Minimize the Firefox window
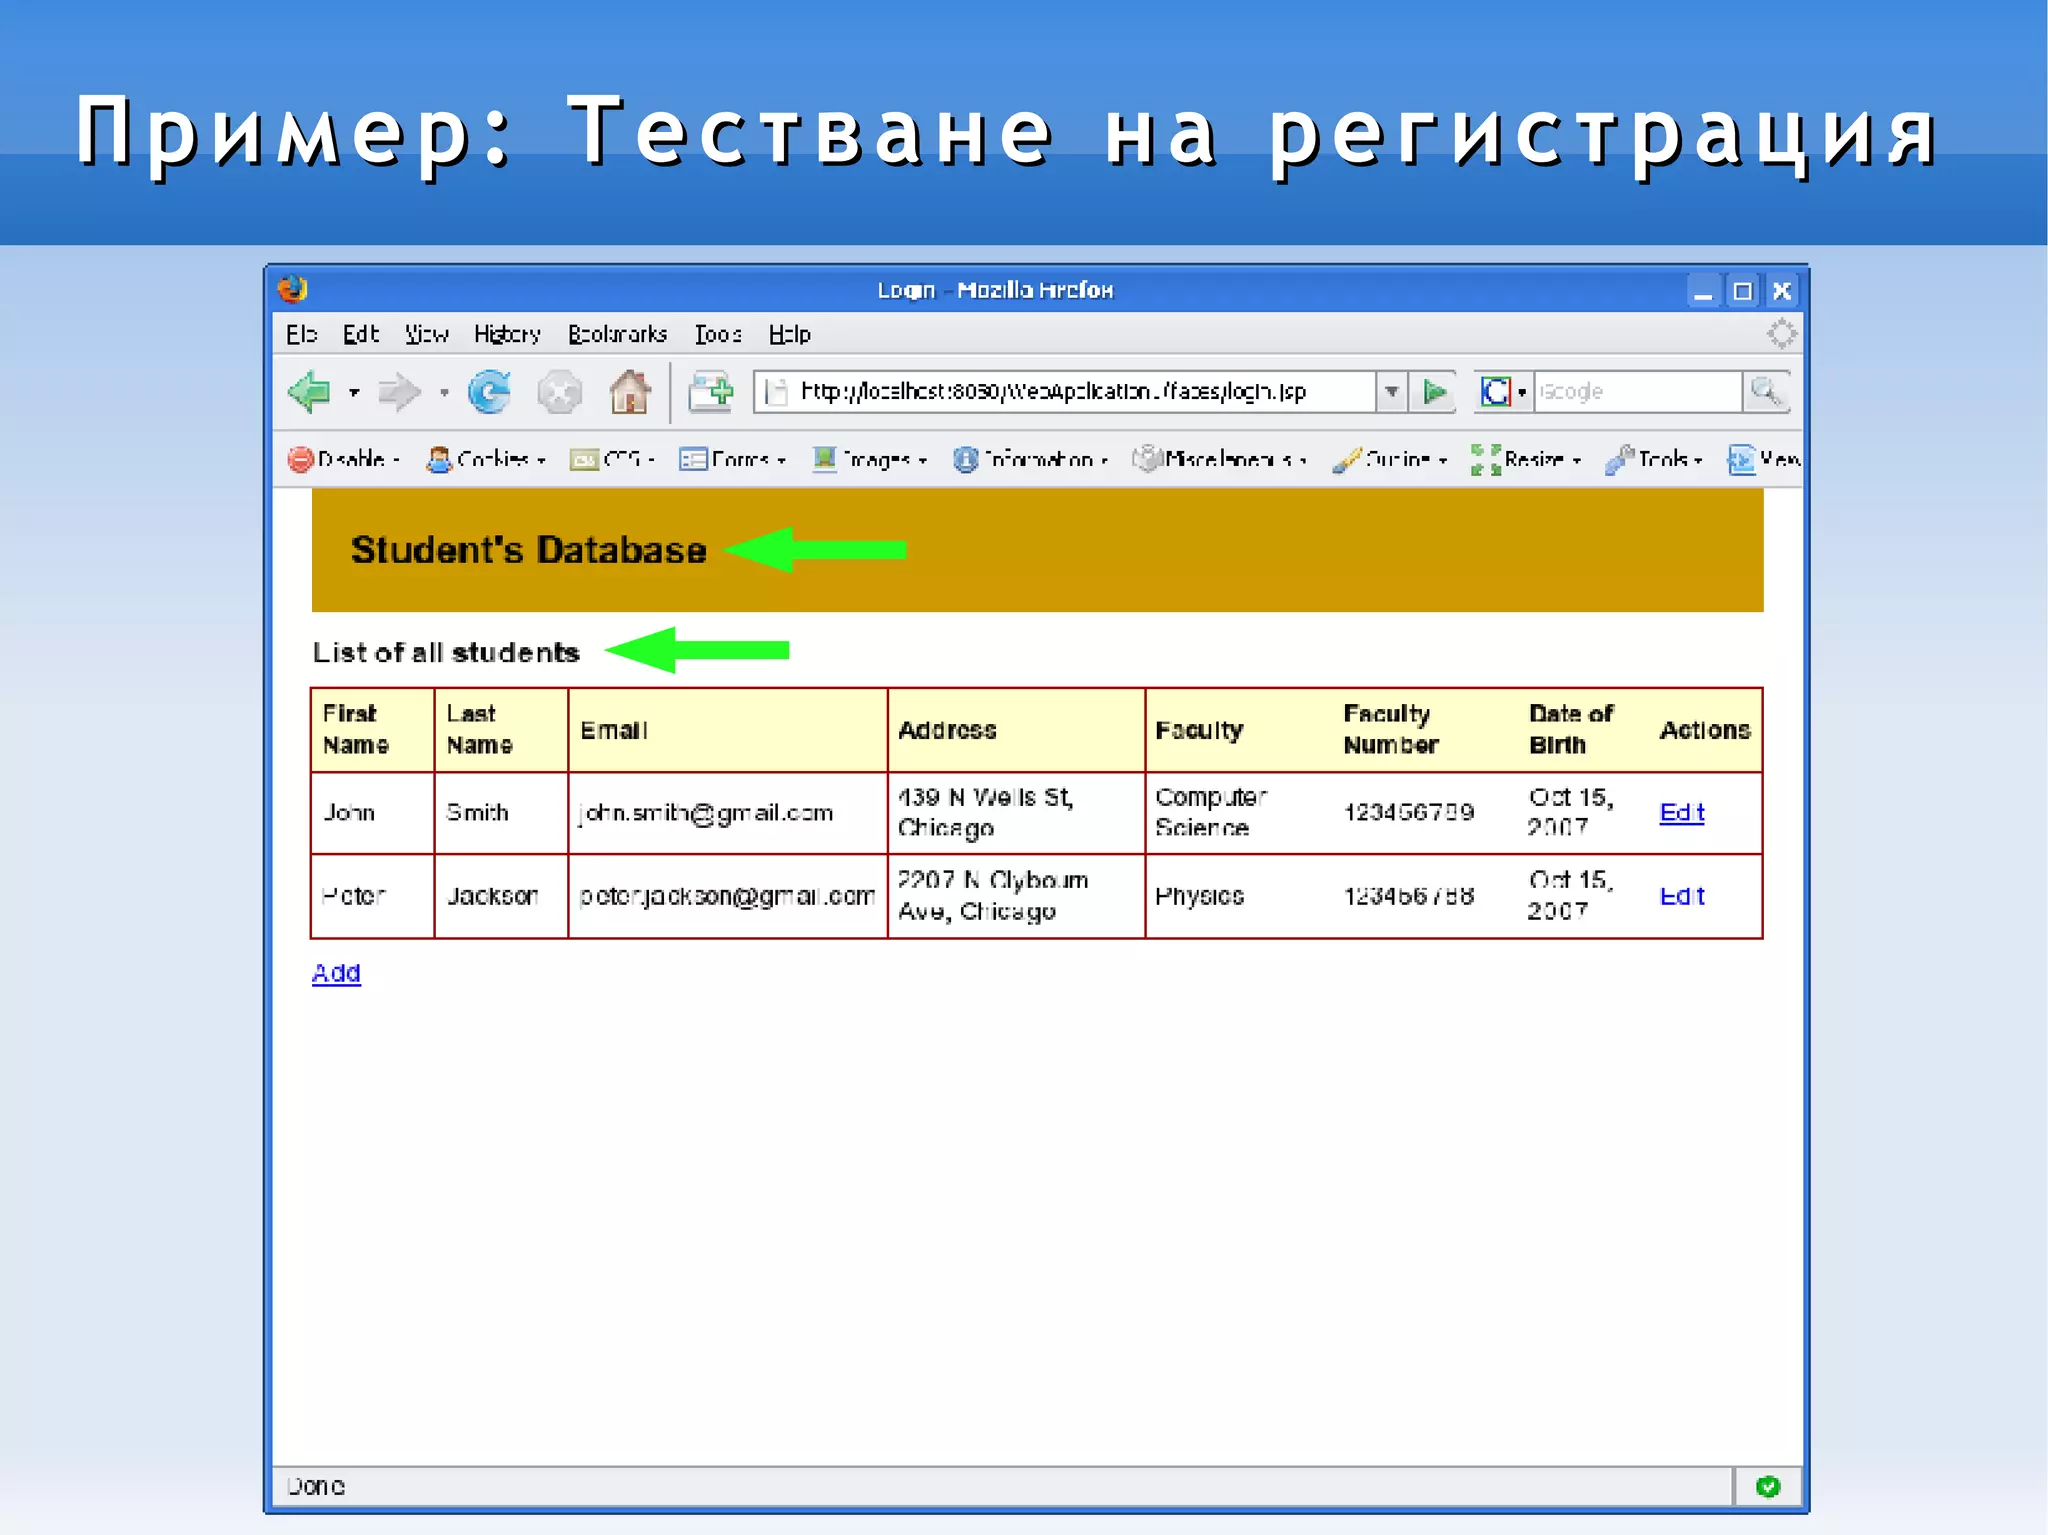 (x=1703, y=291)
